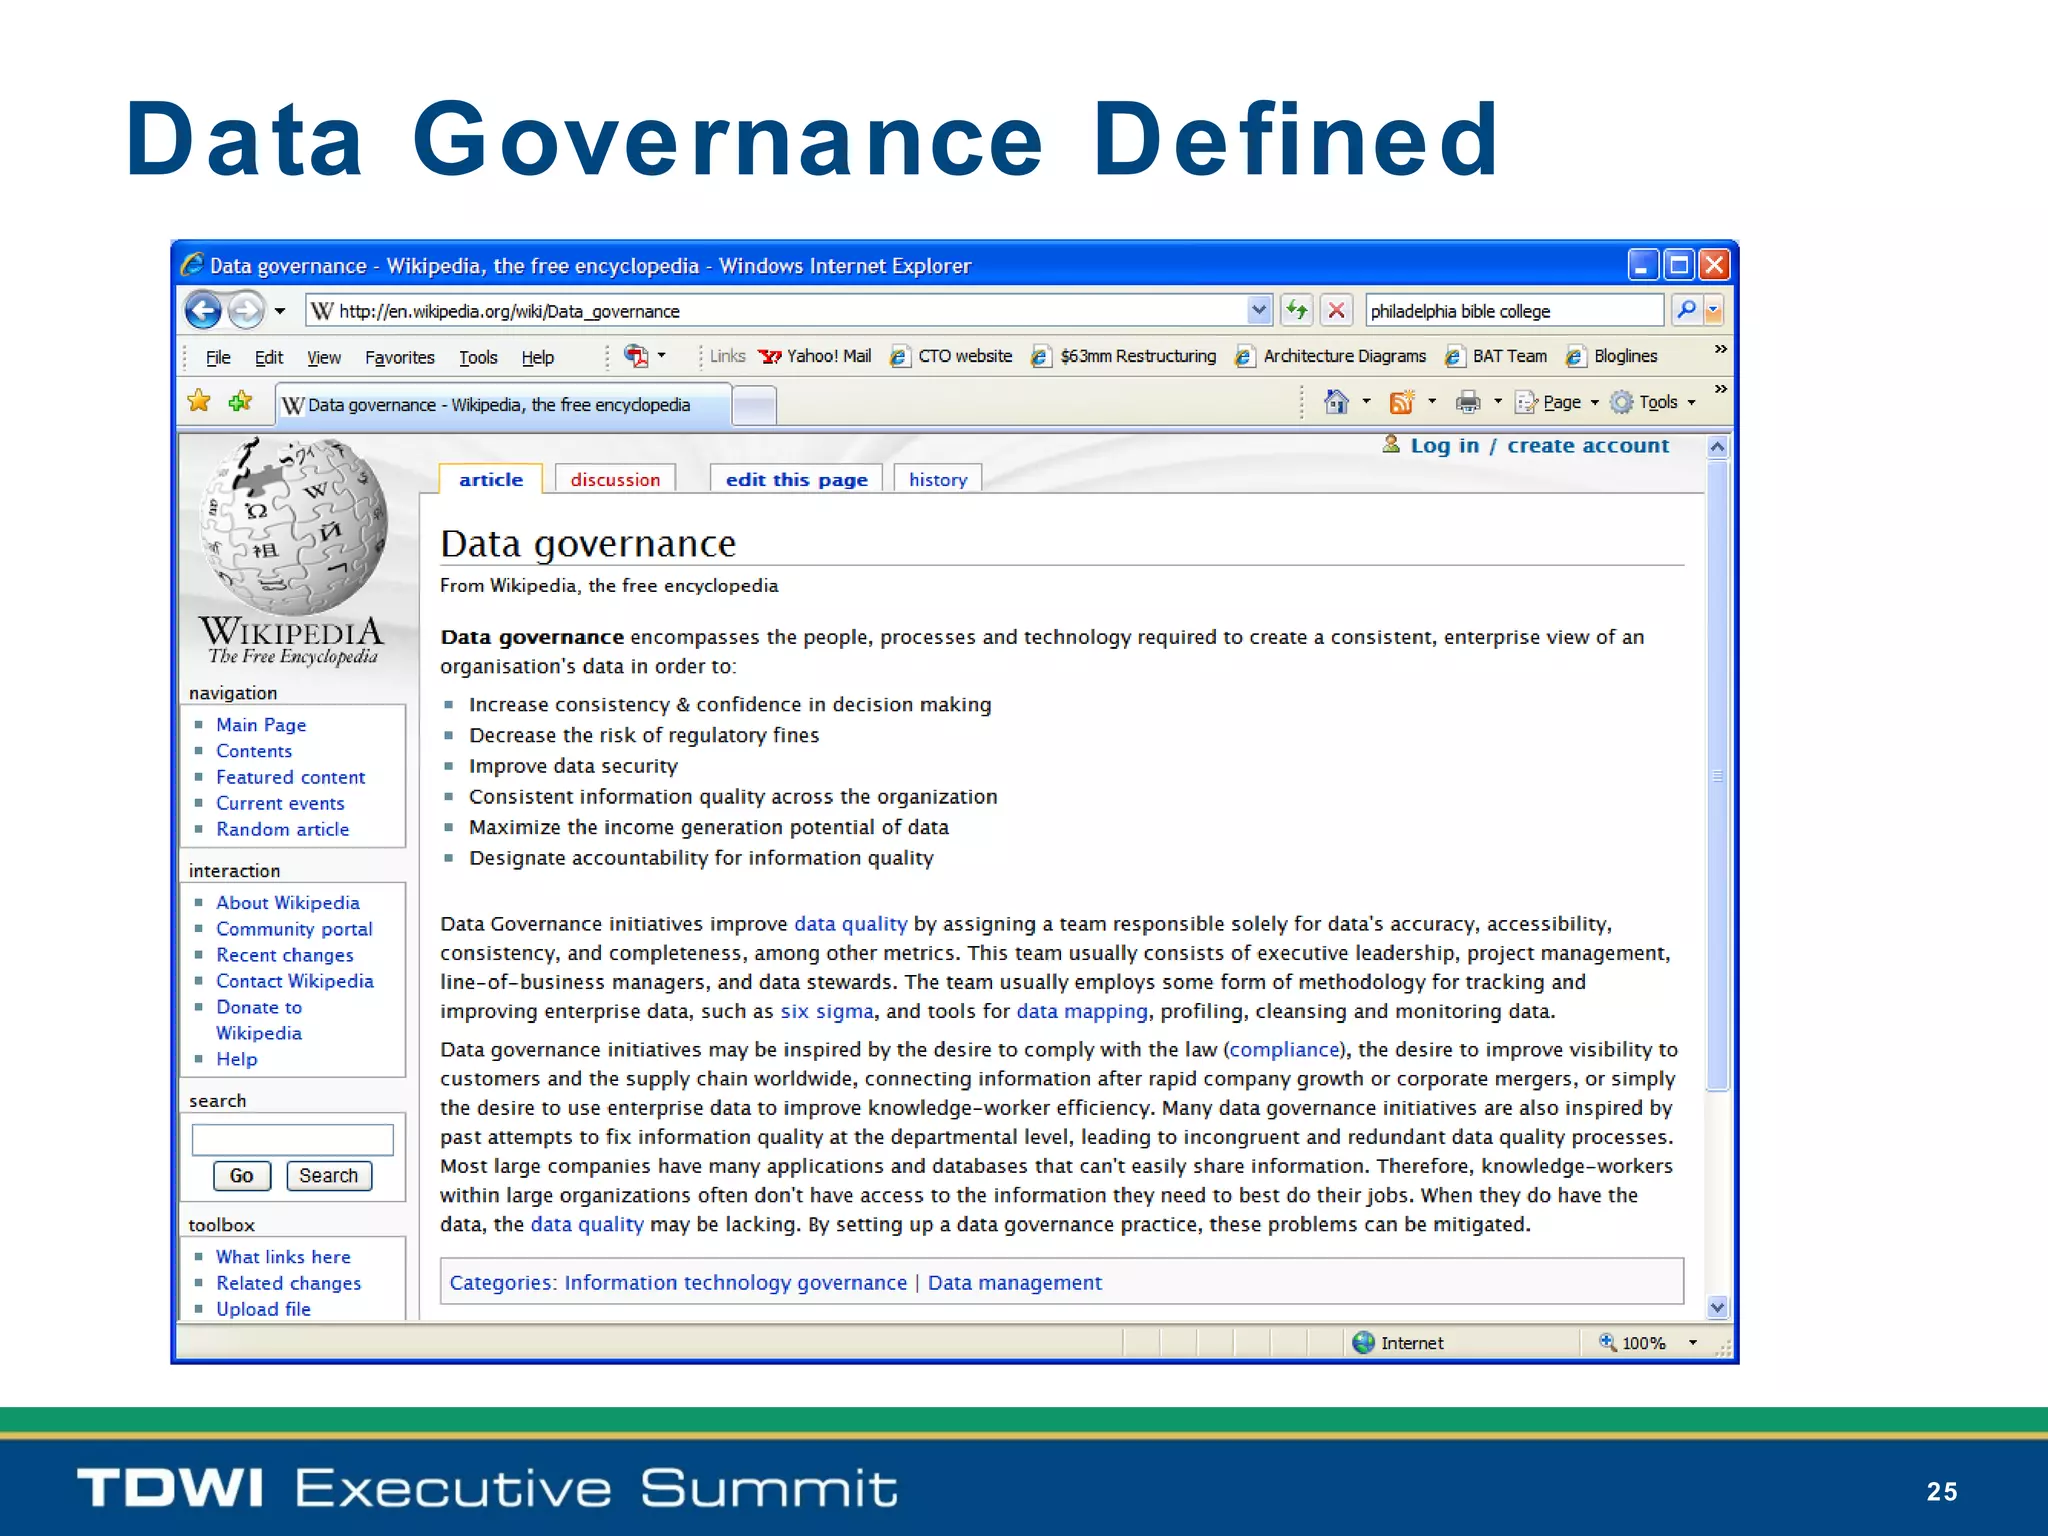Open the edit this page tab
This screenshot has height=1536, width=2048.
[x=796, y=480]
